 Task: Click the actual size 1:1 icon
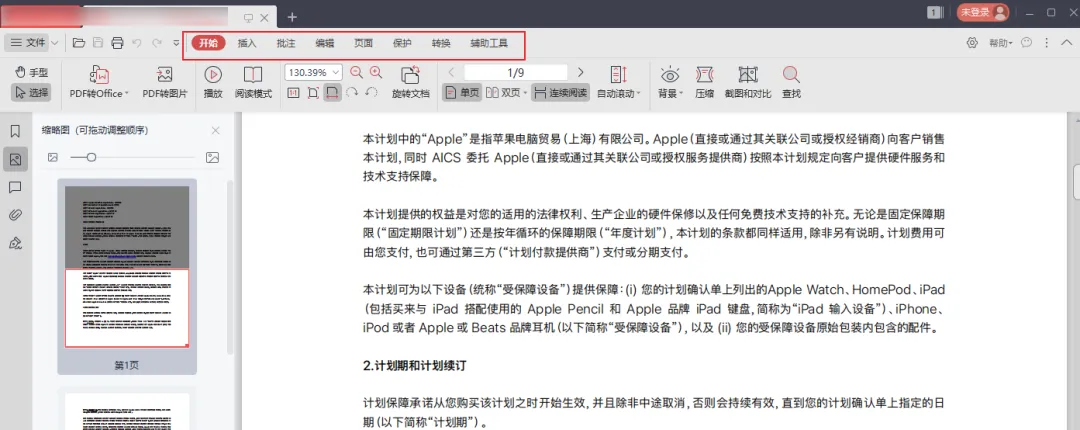(x=293, y=92)
